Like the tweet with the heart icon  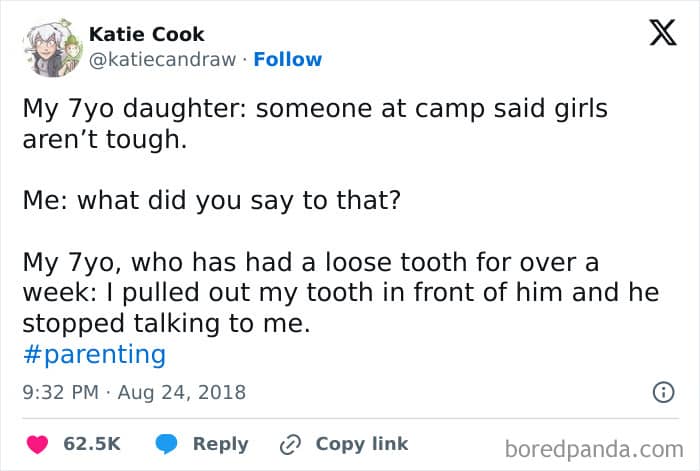click(37, 444)
